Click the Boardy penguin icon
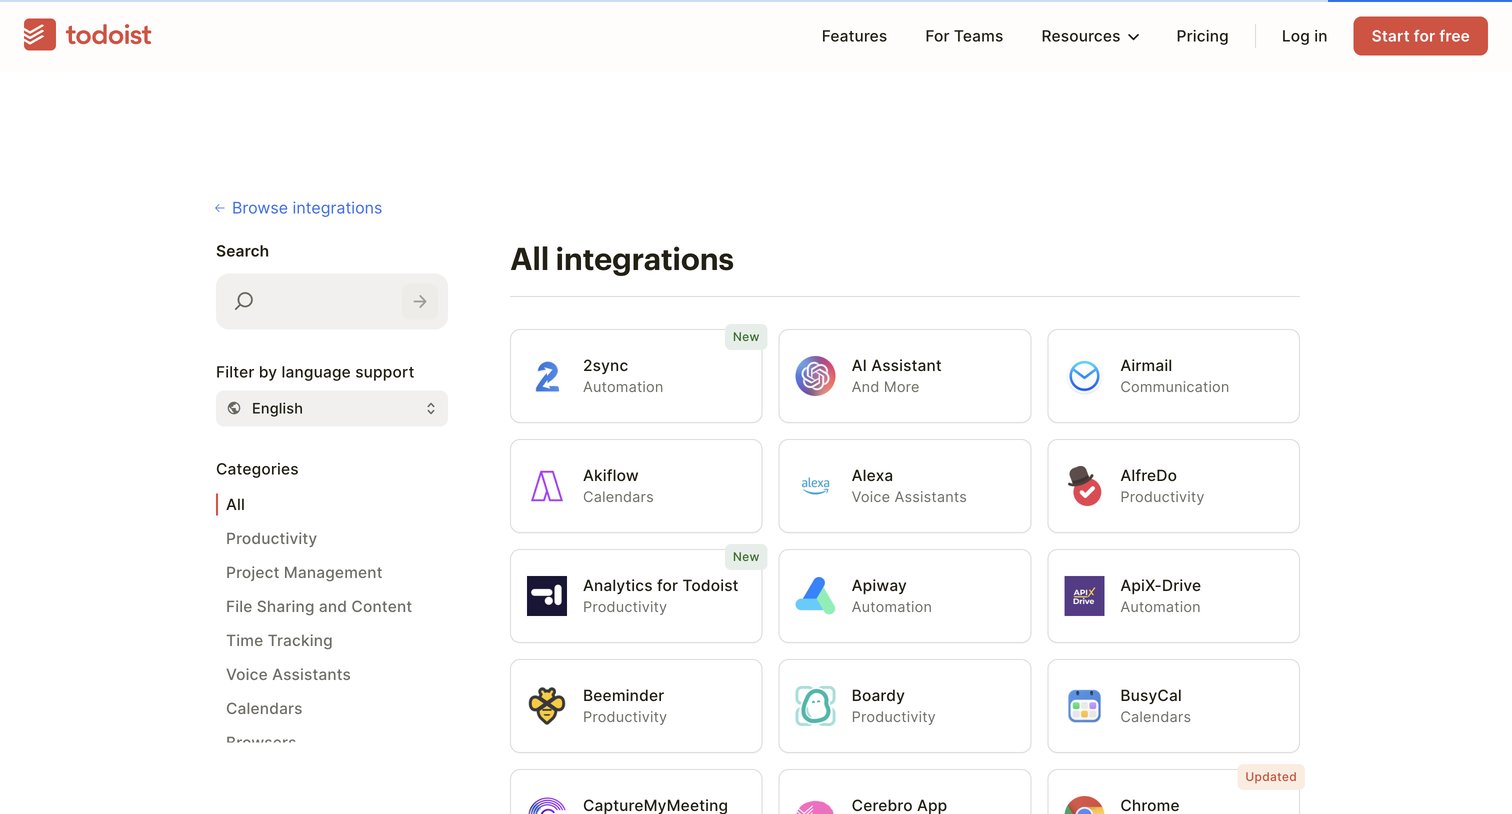 pyautogui.click(x=815, y=706)
